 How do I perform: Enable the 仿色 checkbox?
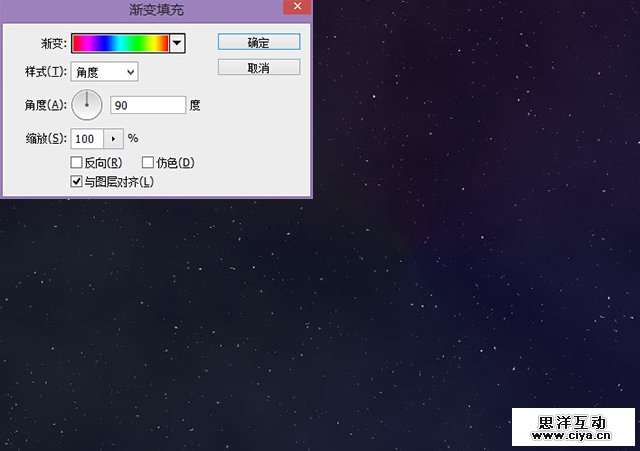[148, 162]
